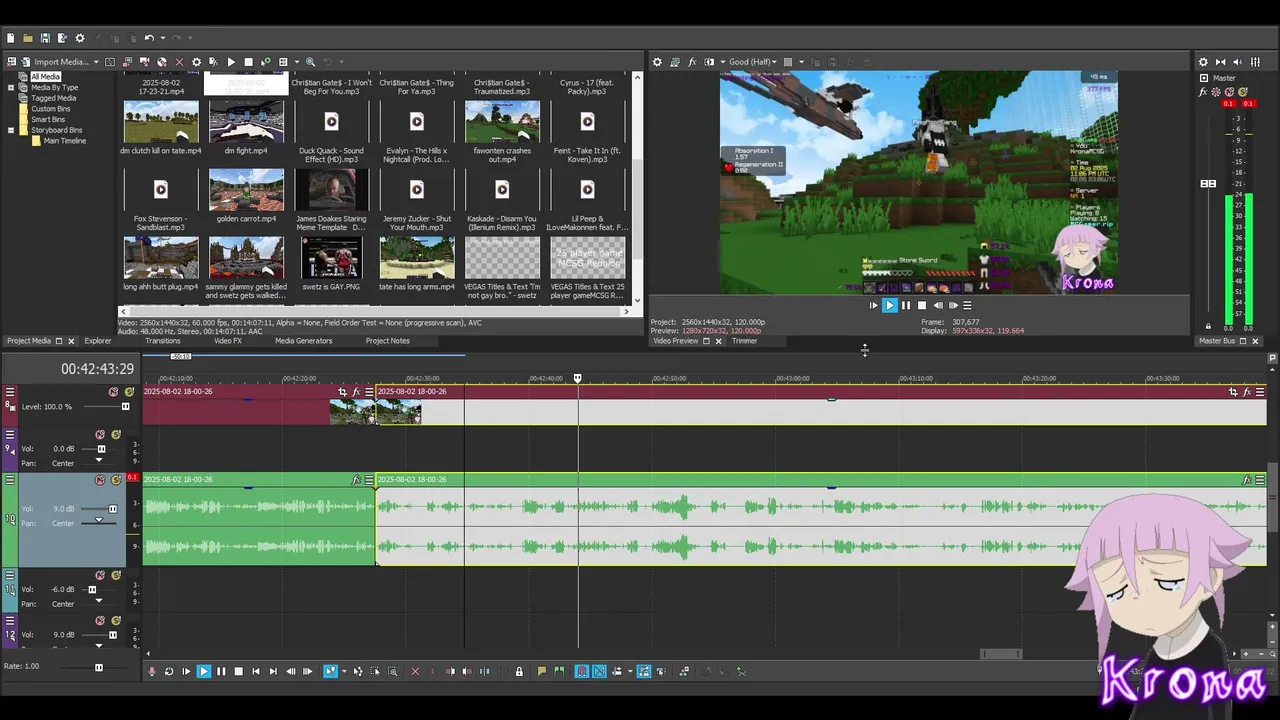1280x720 pixels.
Task: Click the Pause button under the preview
Action: tap(906, 305)
